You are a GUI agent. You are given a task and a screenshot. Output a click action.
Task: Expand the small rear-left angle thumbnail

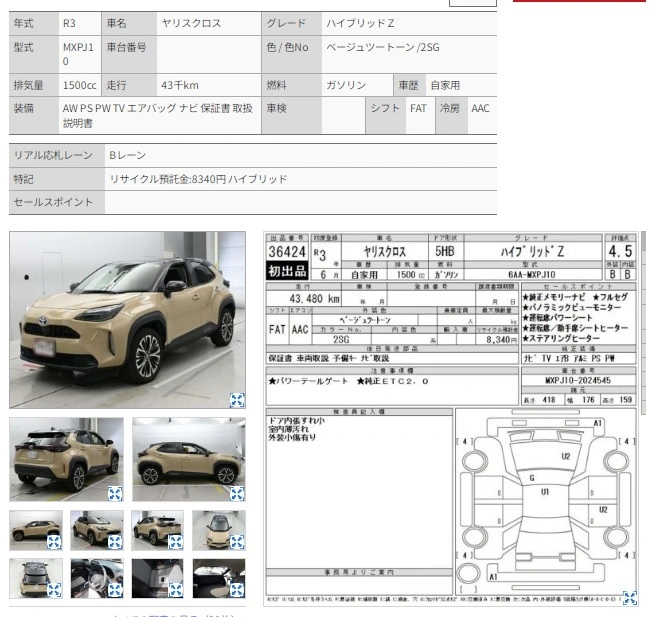(x=175, y=542)
